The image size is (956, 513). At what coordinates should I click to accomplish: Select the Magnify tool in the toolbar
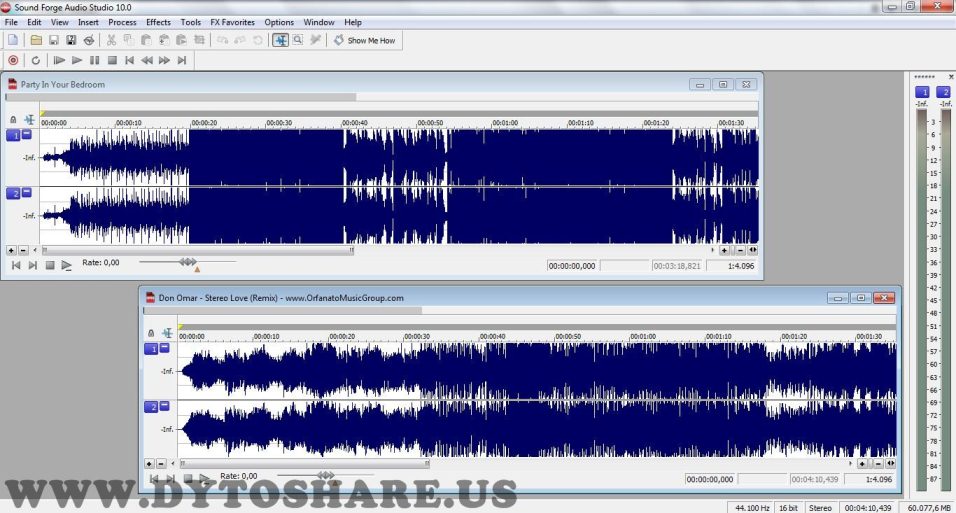pyautogui.click(x=298, y=40)
